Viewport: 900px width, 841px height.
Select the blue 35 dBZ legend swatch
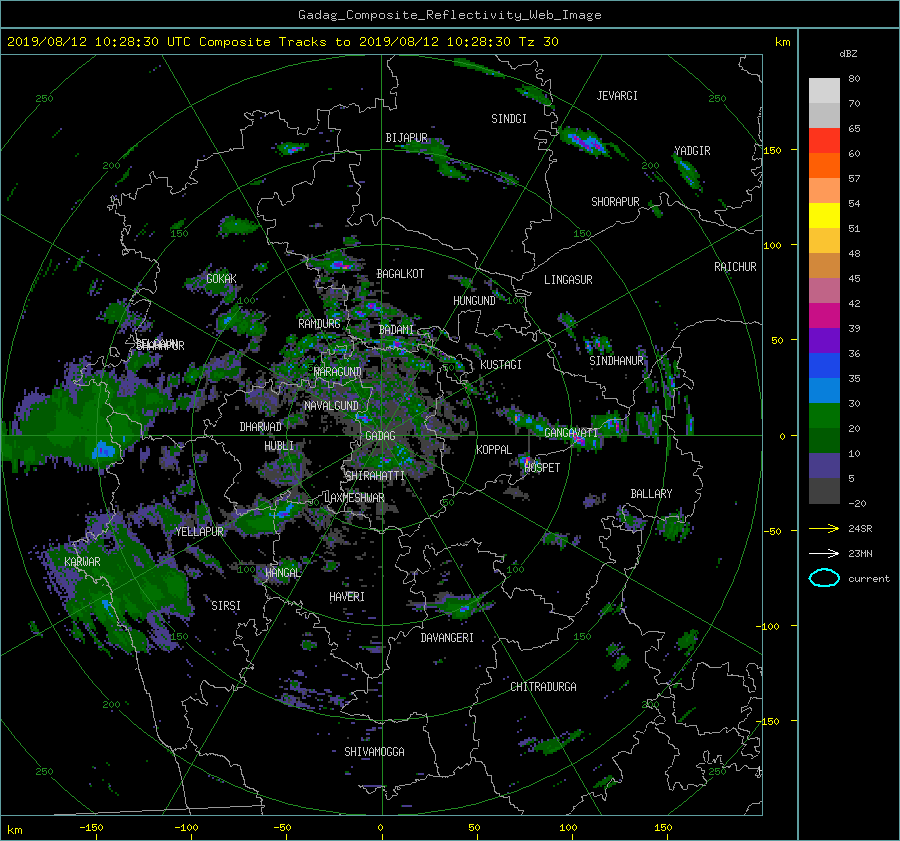click(824, 366)
